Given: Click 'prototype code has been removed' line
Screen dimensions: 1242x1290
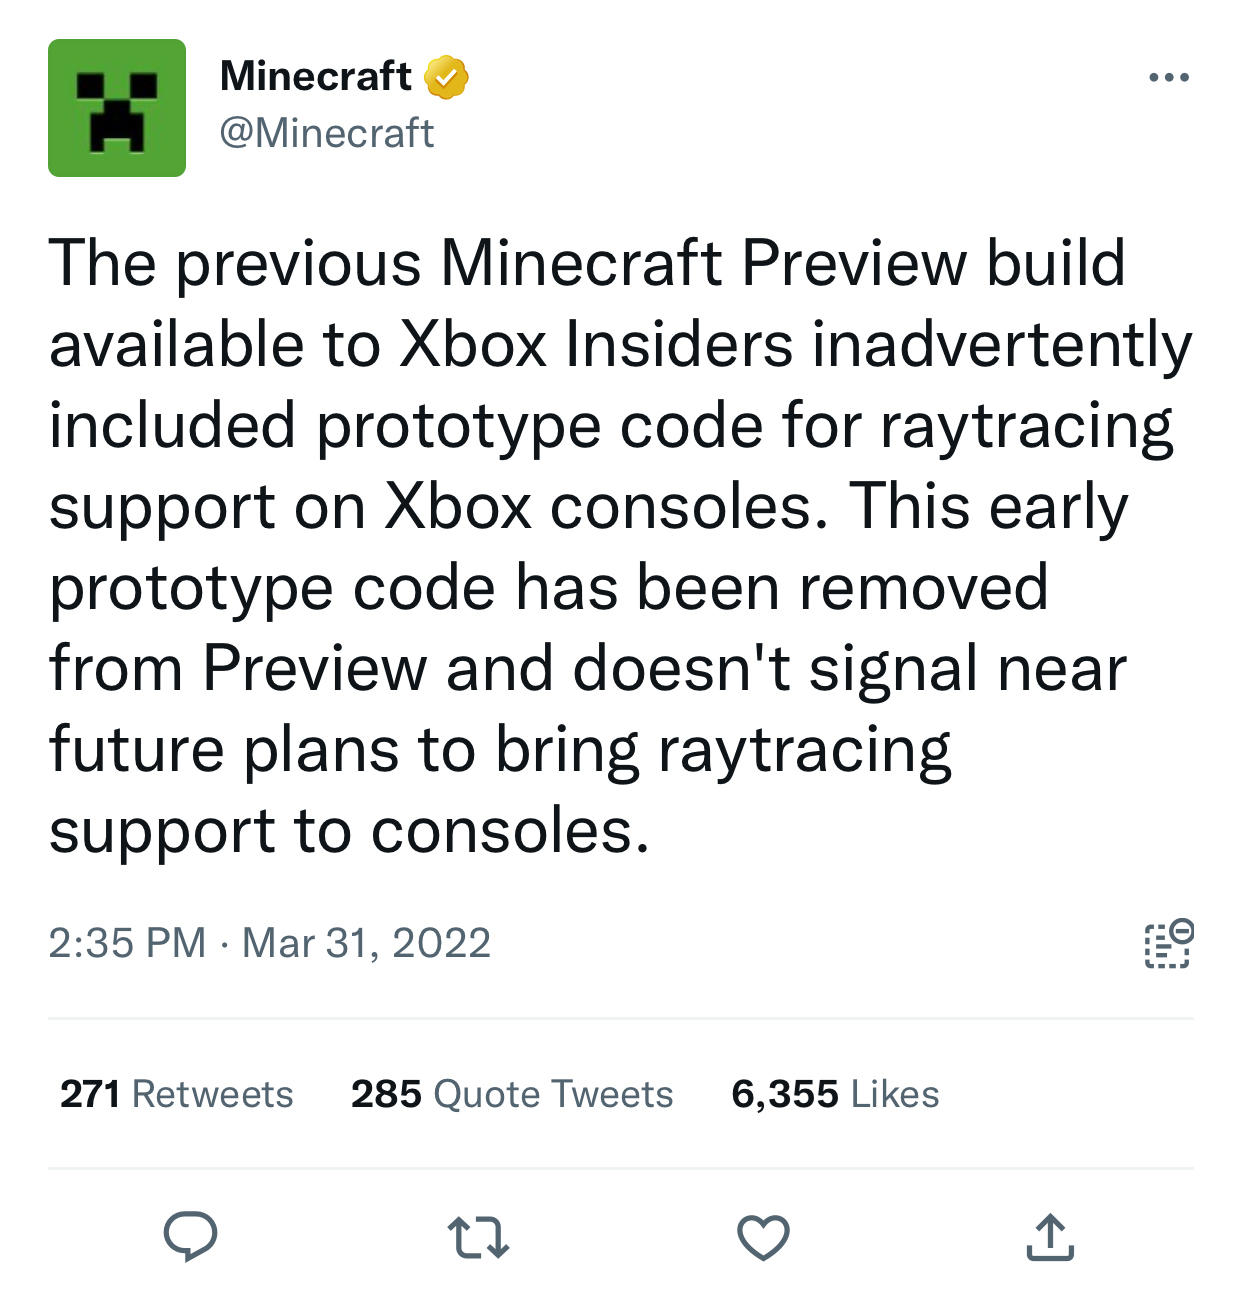Looking at the screenshot, I should click(548, 591).
